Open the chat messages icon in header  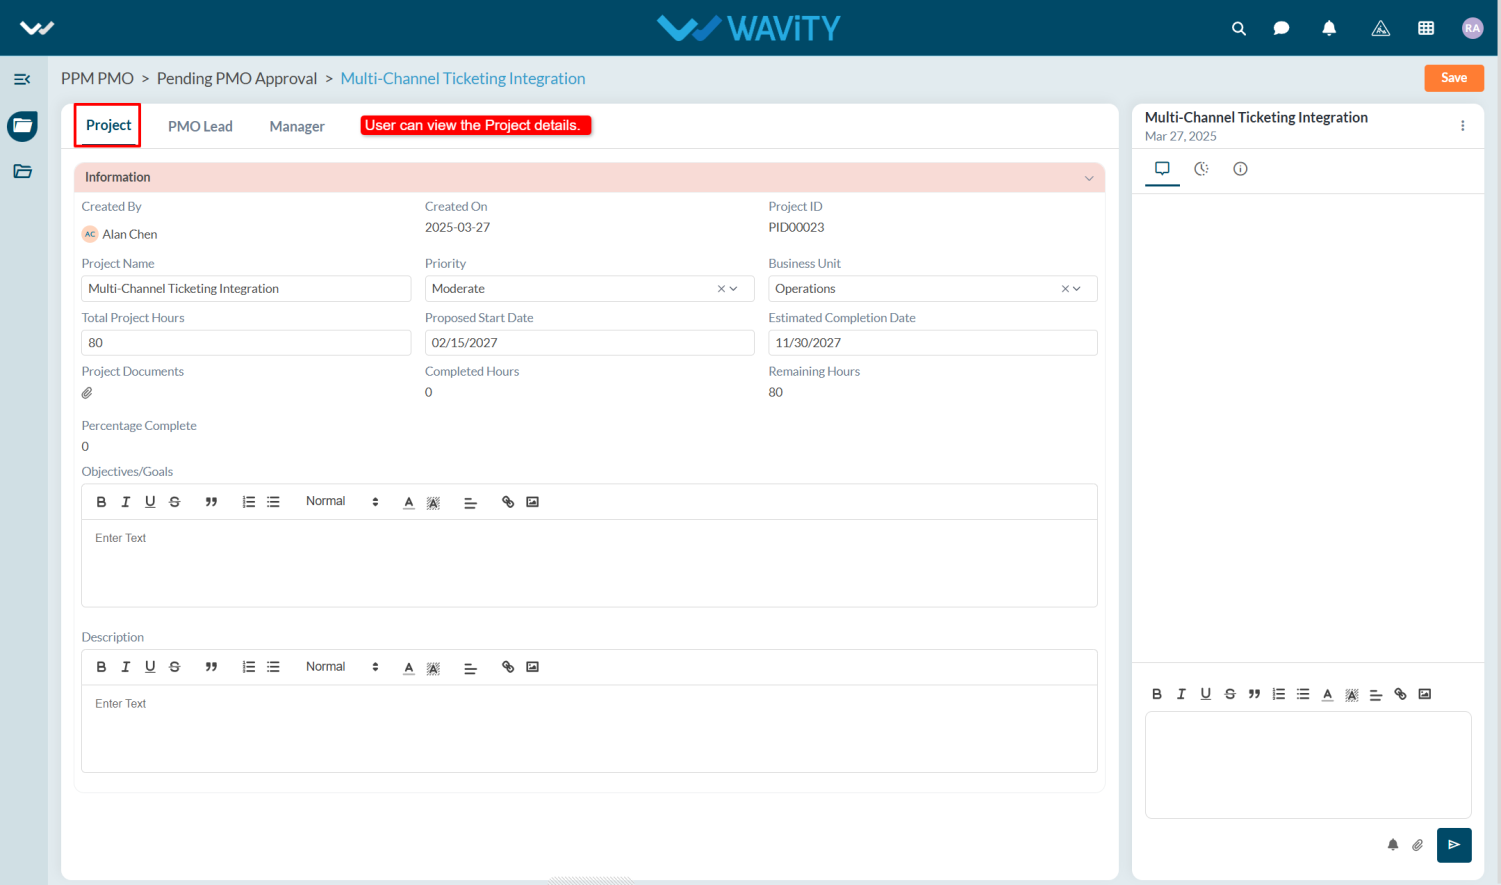point(1281,28)
